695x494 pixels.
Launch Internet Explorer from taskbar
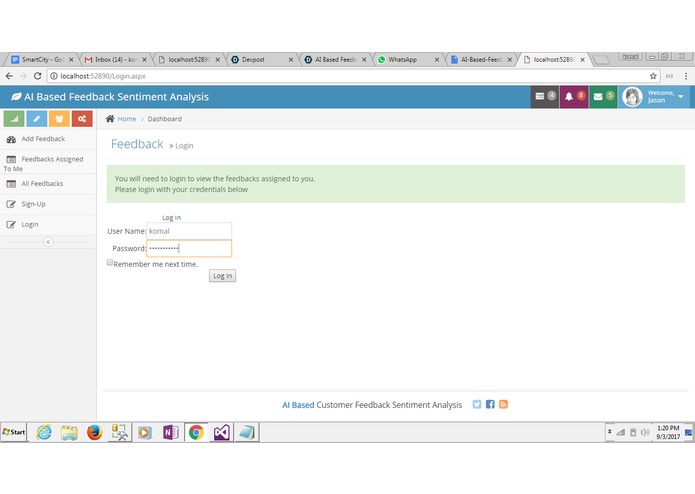coord(44,432)
